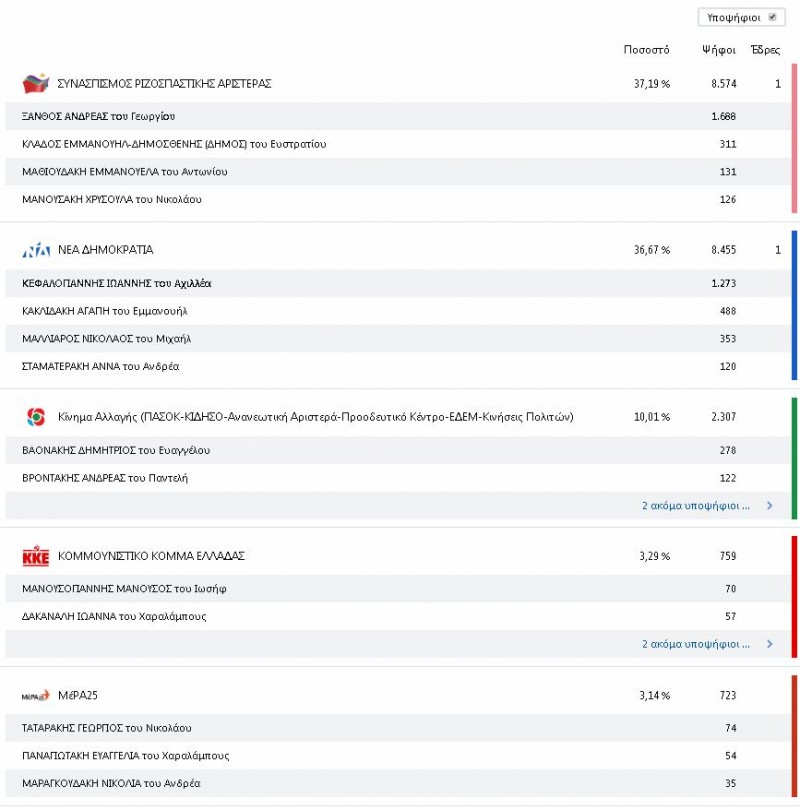Click the pink SYRIZA color bar
Image resolution: width=800 pixels, height=810 pixels.
[794, 138]
